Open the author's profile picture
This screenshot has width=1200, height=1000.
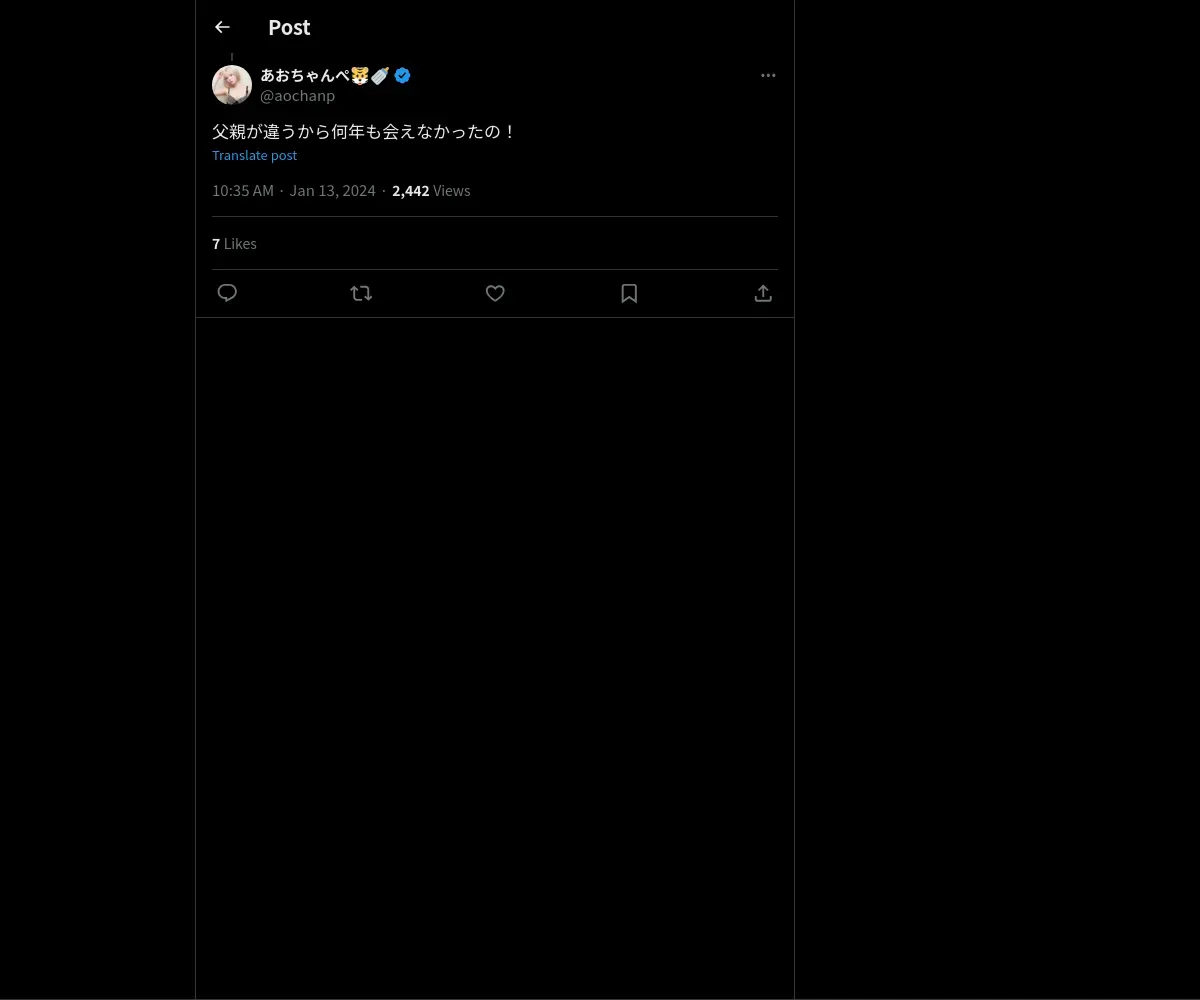pyautogui.click(x=232, y=85)
